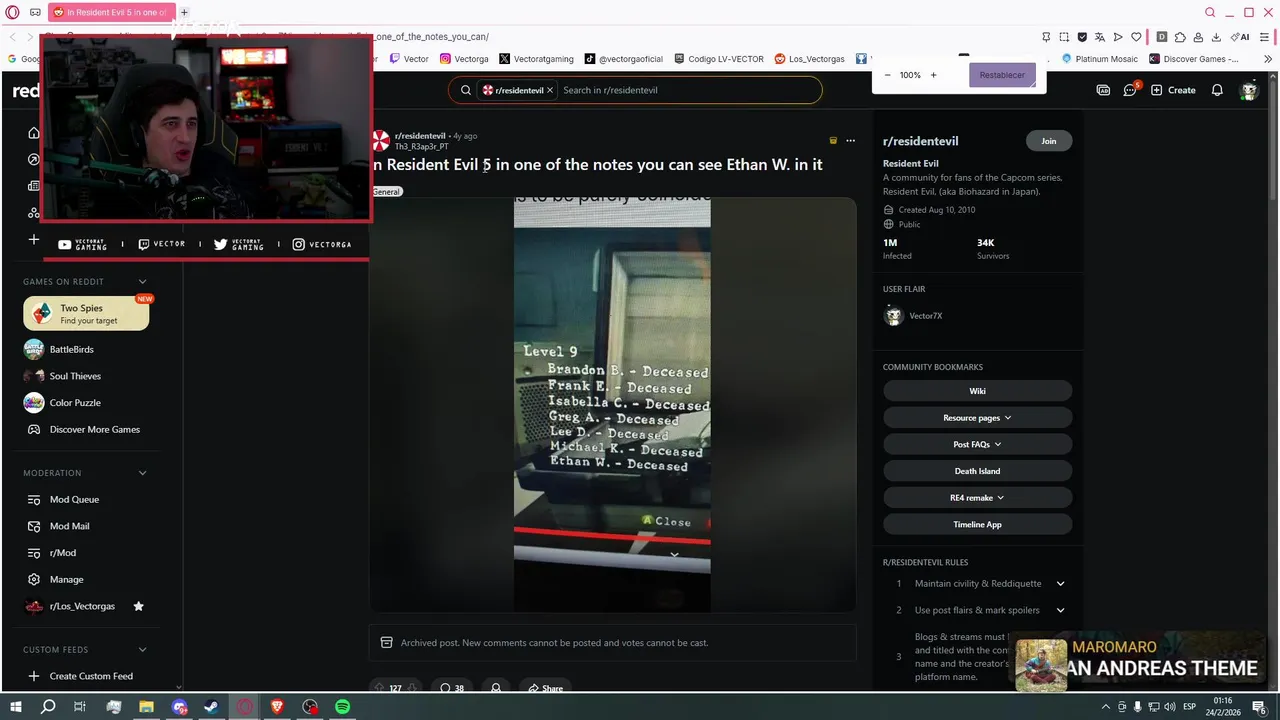Open the user avatar menu

(1248, 90)
